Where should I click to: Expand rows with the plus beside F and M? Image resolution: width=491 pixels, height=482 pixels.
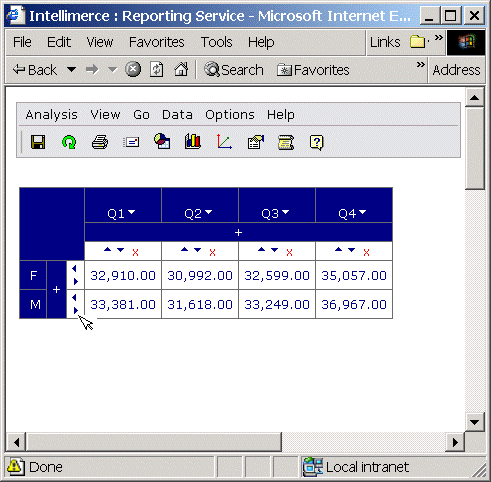click(x=56, y=289)
